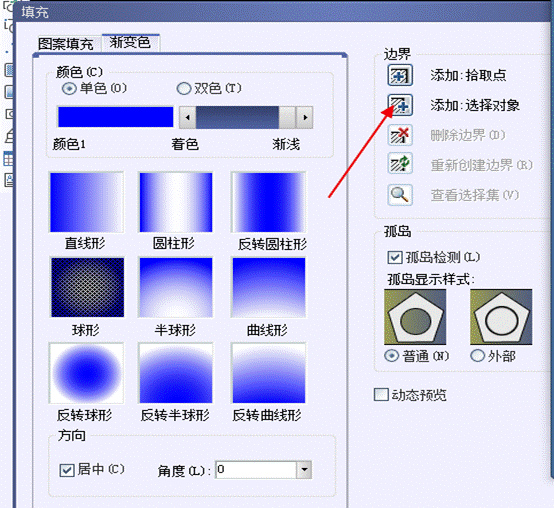This screenshot has width=554, height=508.
Task: Click the Recreate Boundary (重新创建边界) icon
Action: pyautogui.click(x=400, y=164)
